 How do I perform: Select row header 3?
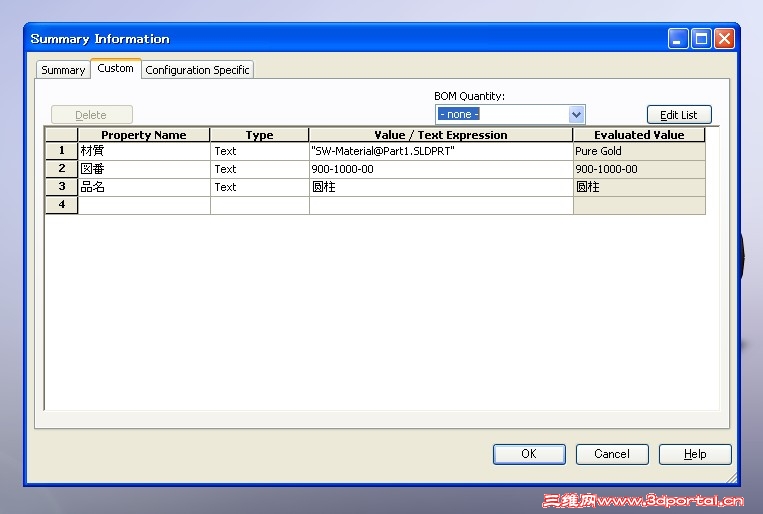[61, 187]
